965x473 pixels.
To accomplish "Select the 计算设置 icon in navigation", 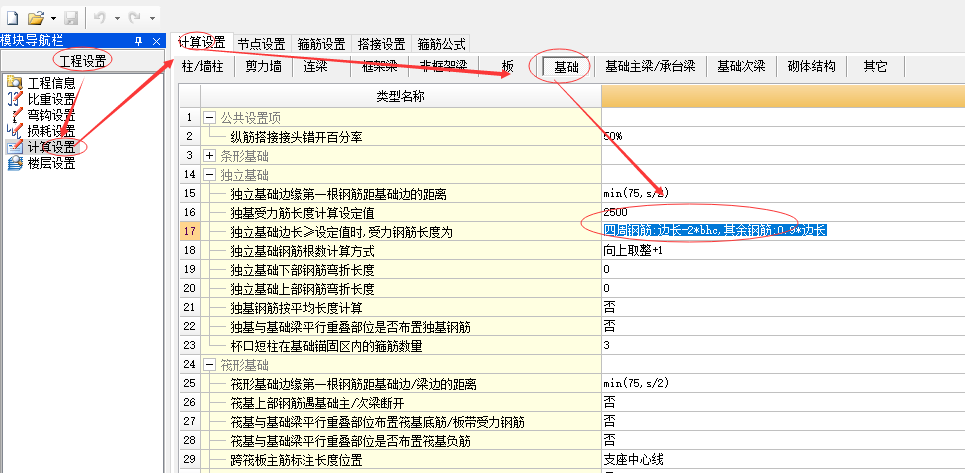I will click(x=13, y=147).
